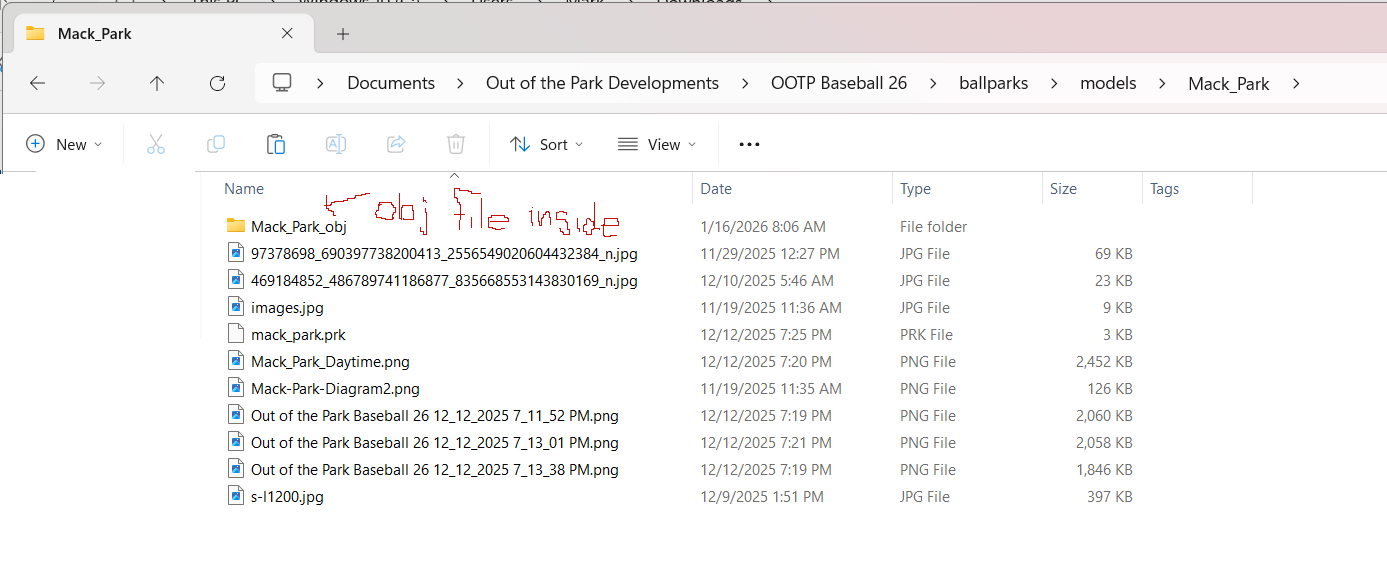Expand chevron after models breadcrumb

[x=1162, y=83]
